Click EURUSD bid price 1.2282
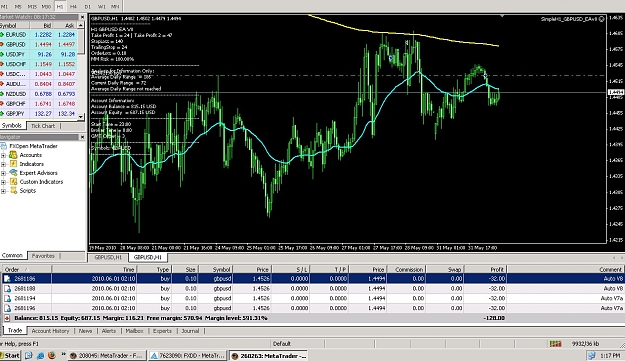The width and height of the screenshot is (625, 361). point(43,35)
